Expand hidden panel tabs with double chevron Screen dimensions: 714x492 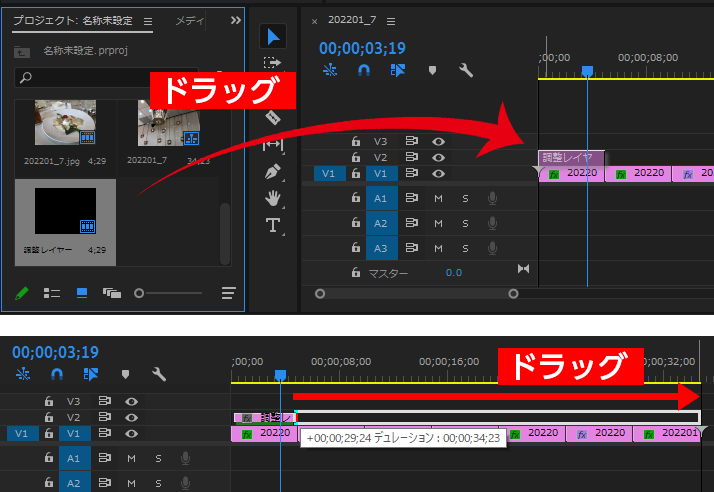[235, 20]
